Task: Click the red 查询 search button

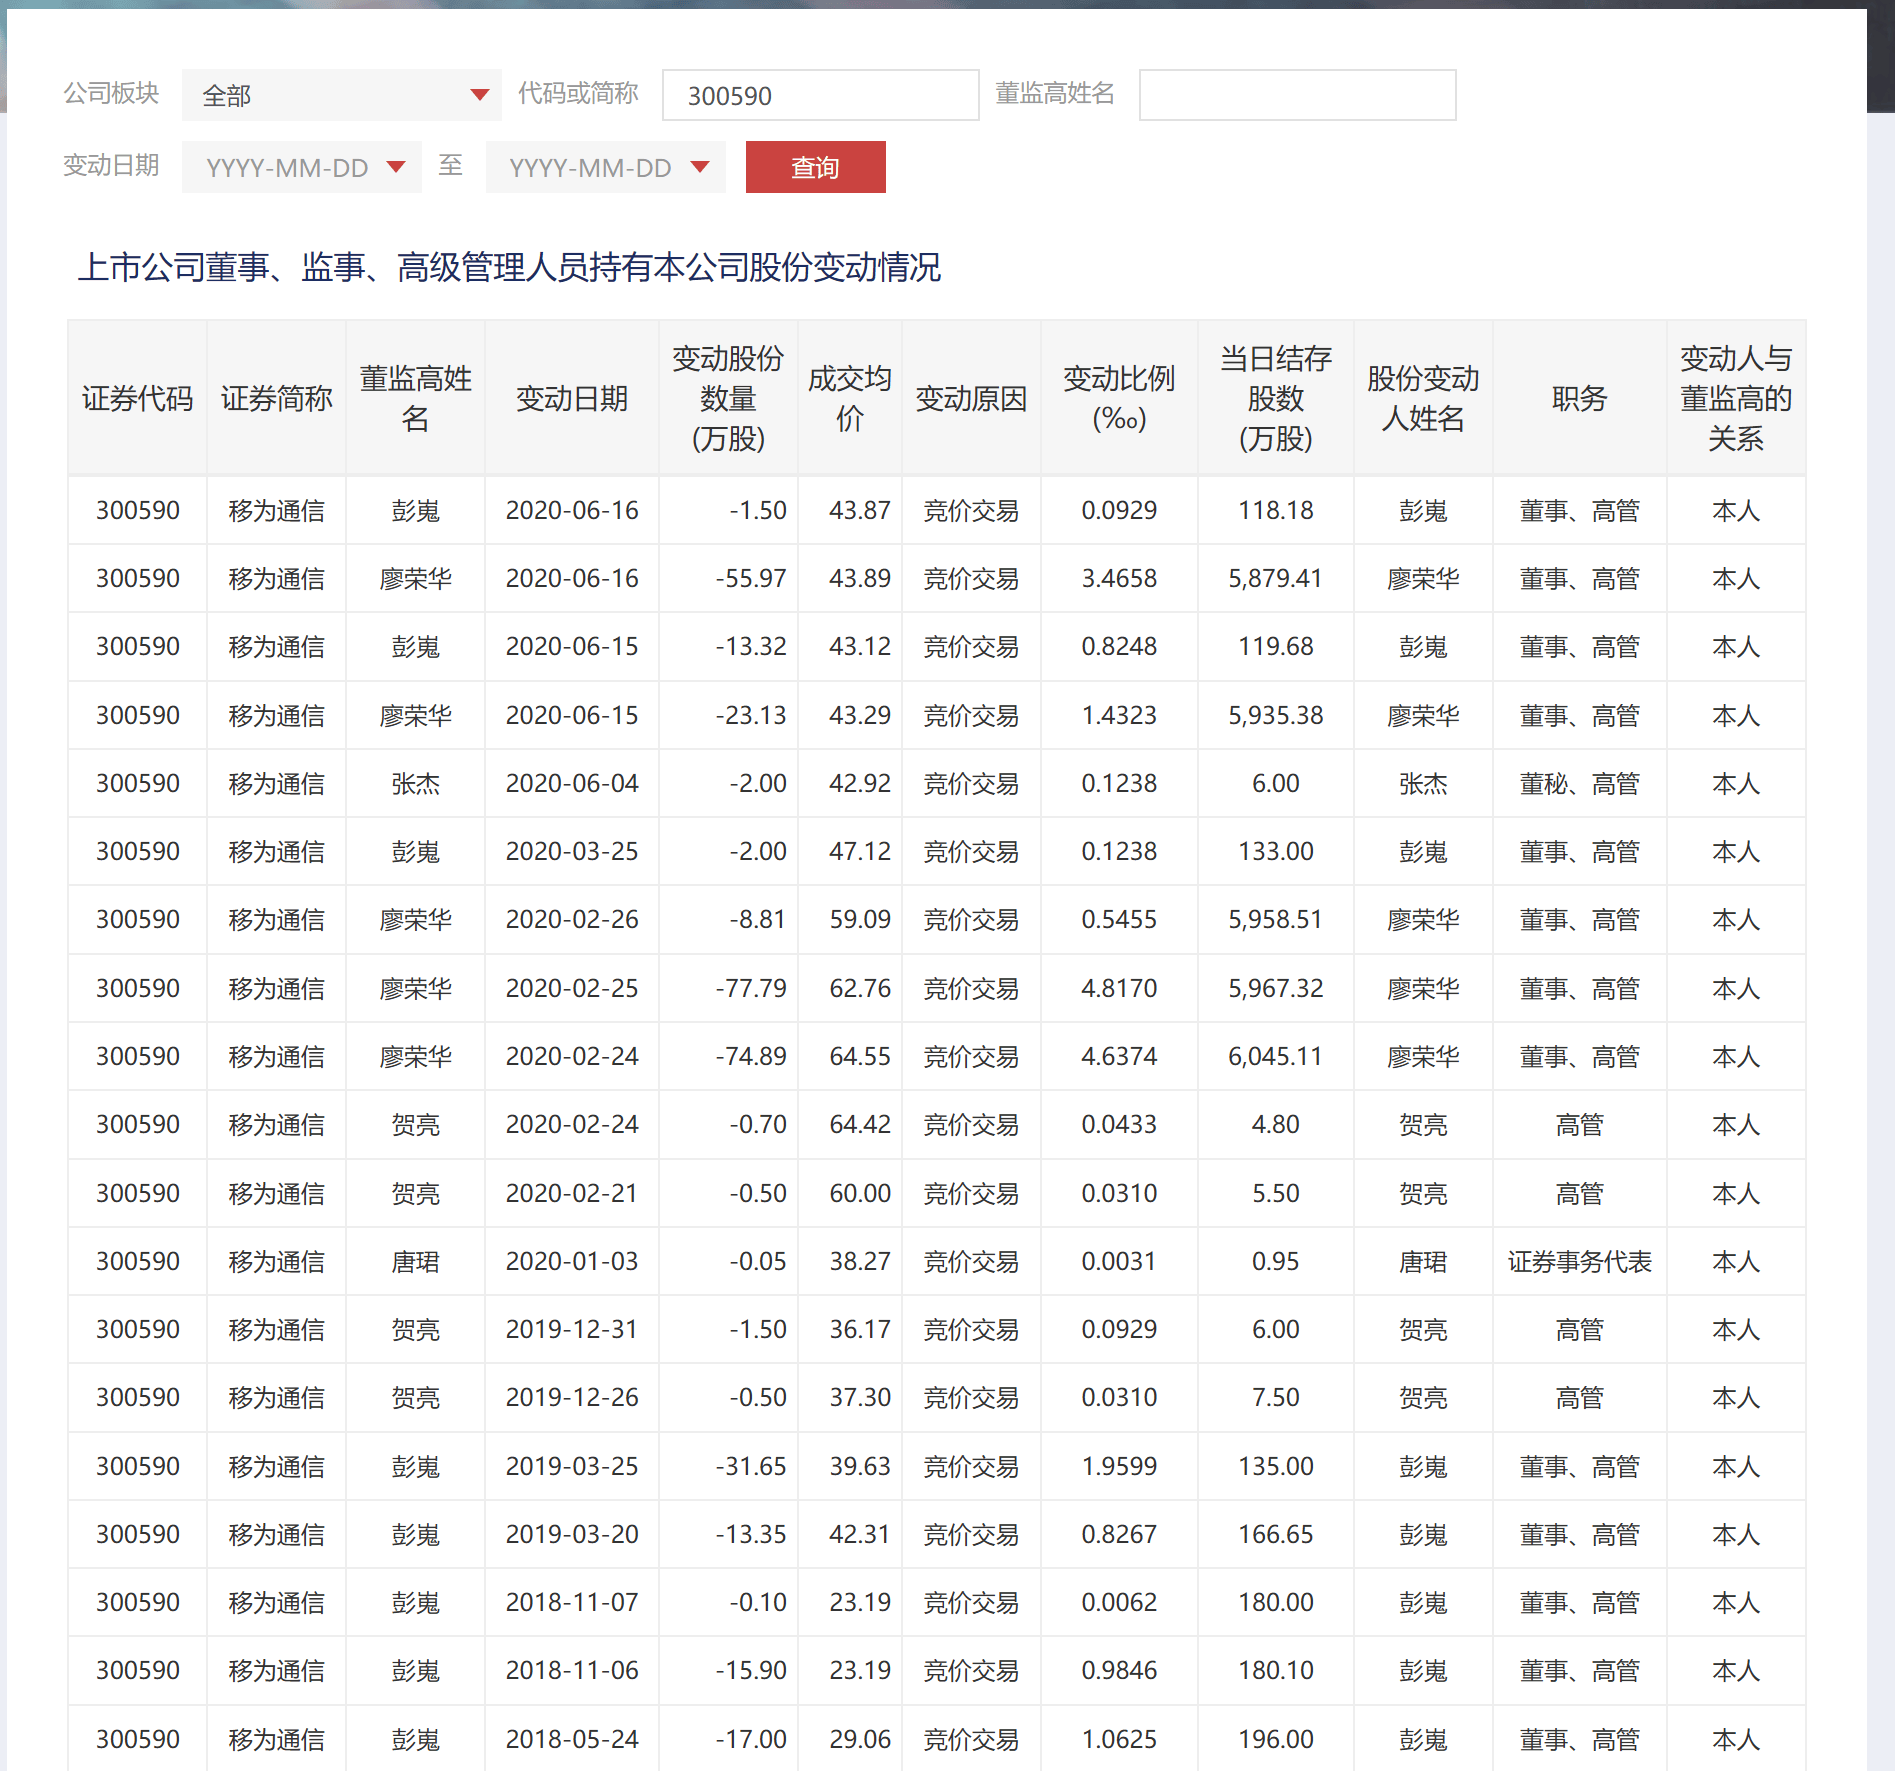Action: click(x=815, y=167)
